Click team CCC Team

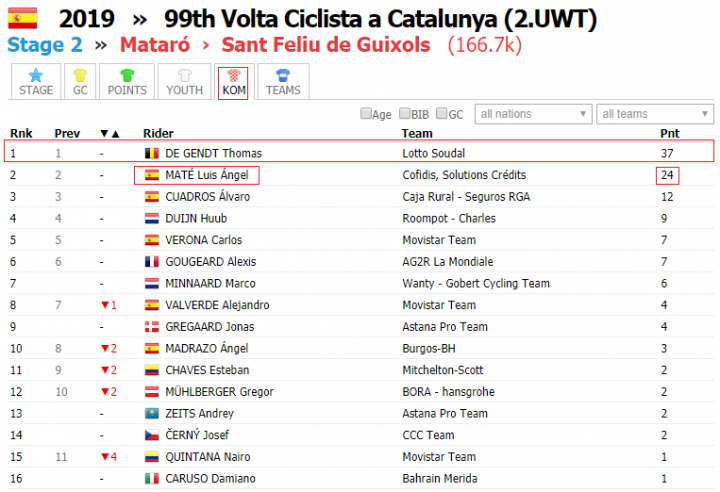[x=428, y=435]
